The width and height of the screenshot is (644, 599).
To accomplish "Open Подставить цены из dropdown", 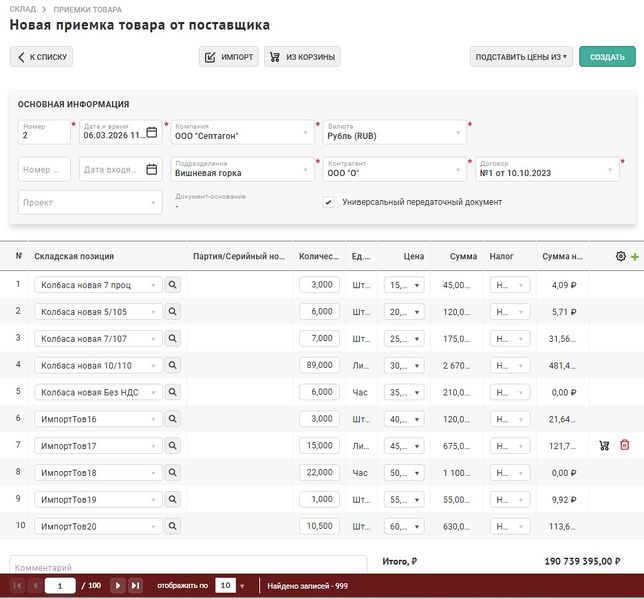I will (x=521, y=57).
